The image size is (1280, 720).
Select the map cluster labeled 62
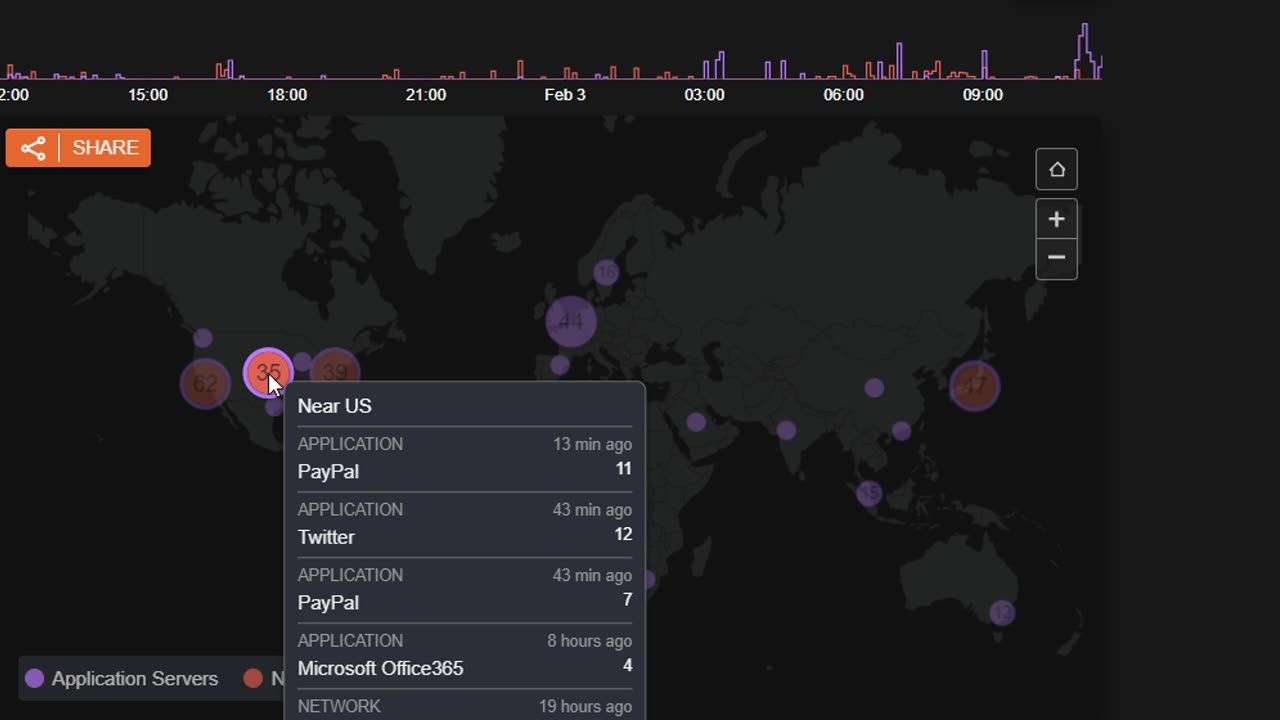(205, 383)
